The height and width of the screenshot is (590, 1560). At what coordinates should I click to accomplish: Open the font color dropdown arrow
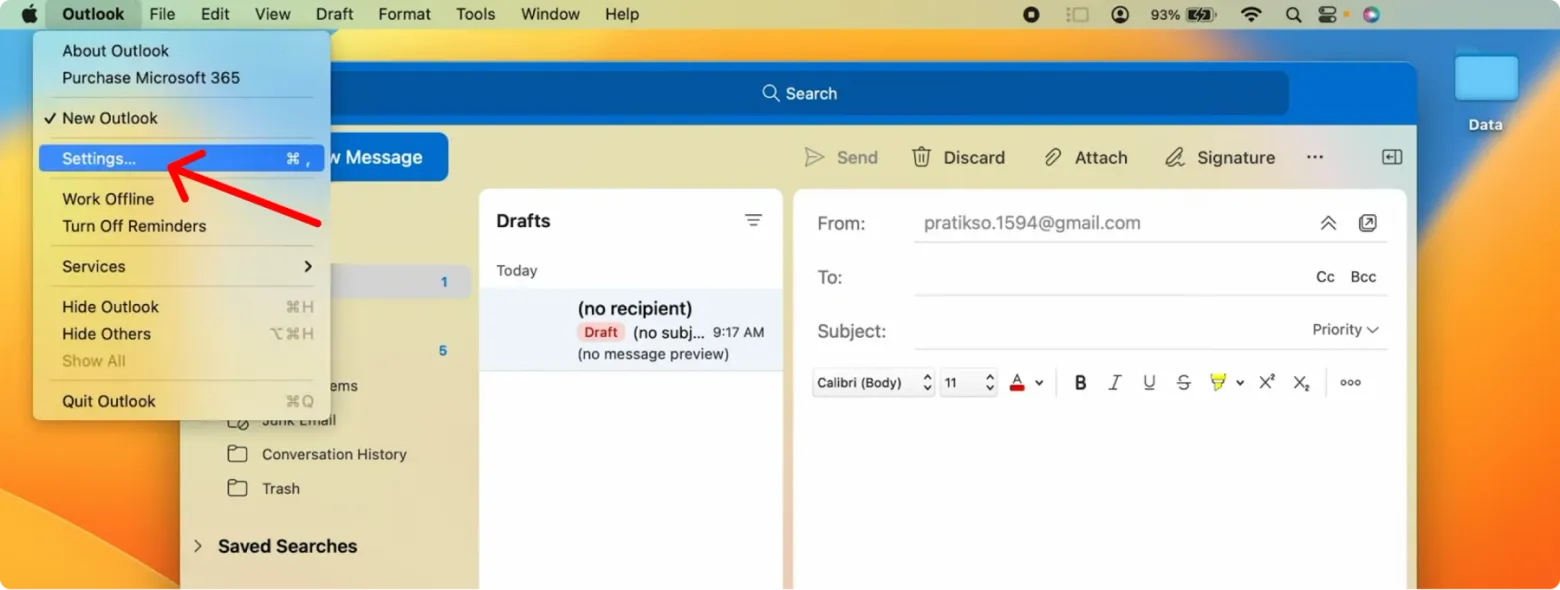tap(1039, 383)
